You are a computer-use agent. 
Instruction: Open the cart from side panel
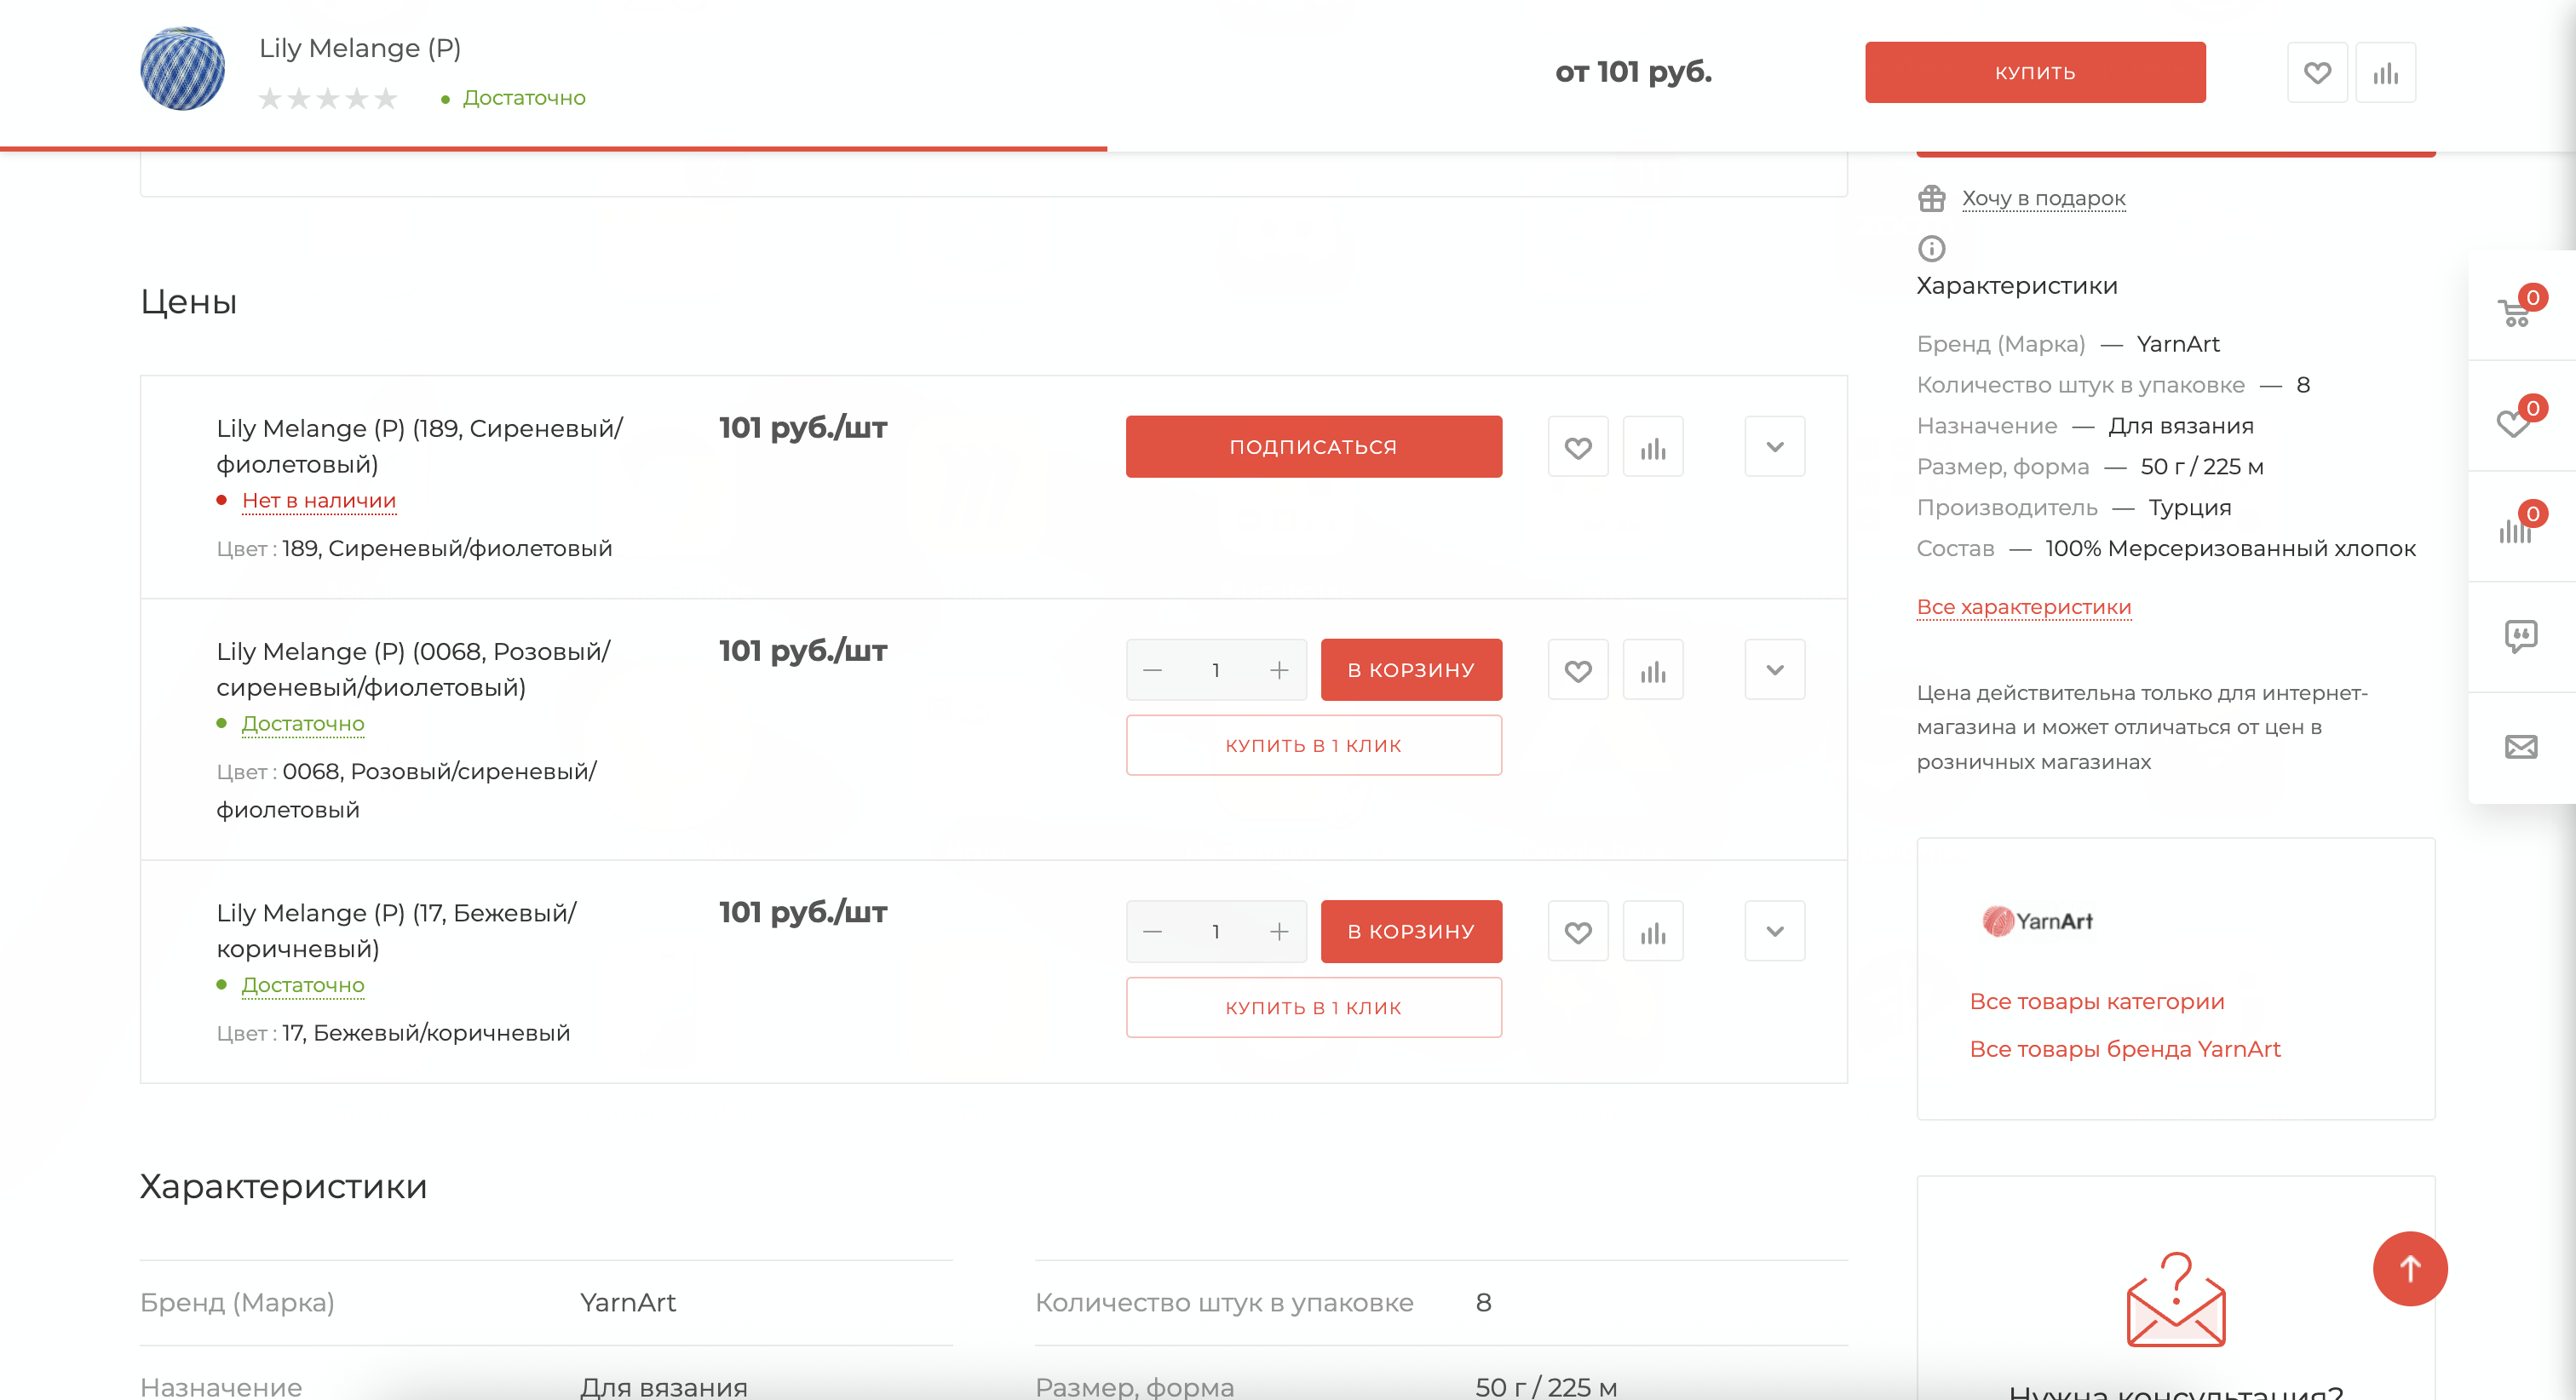pos(2521,307)
